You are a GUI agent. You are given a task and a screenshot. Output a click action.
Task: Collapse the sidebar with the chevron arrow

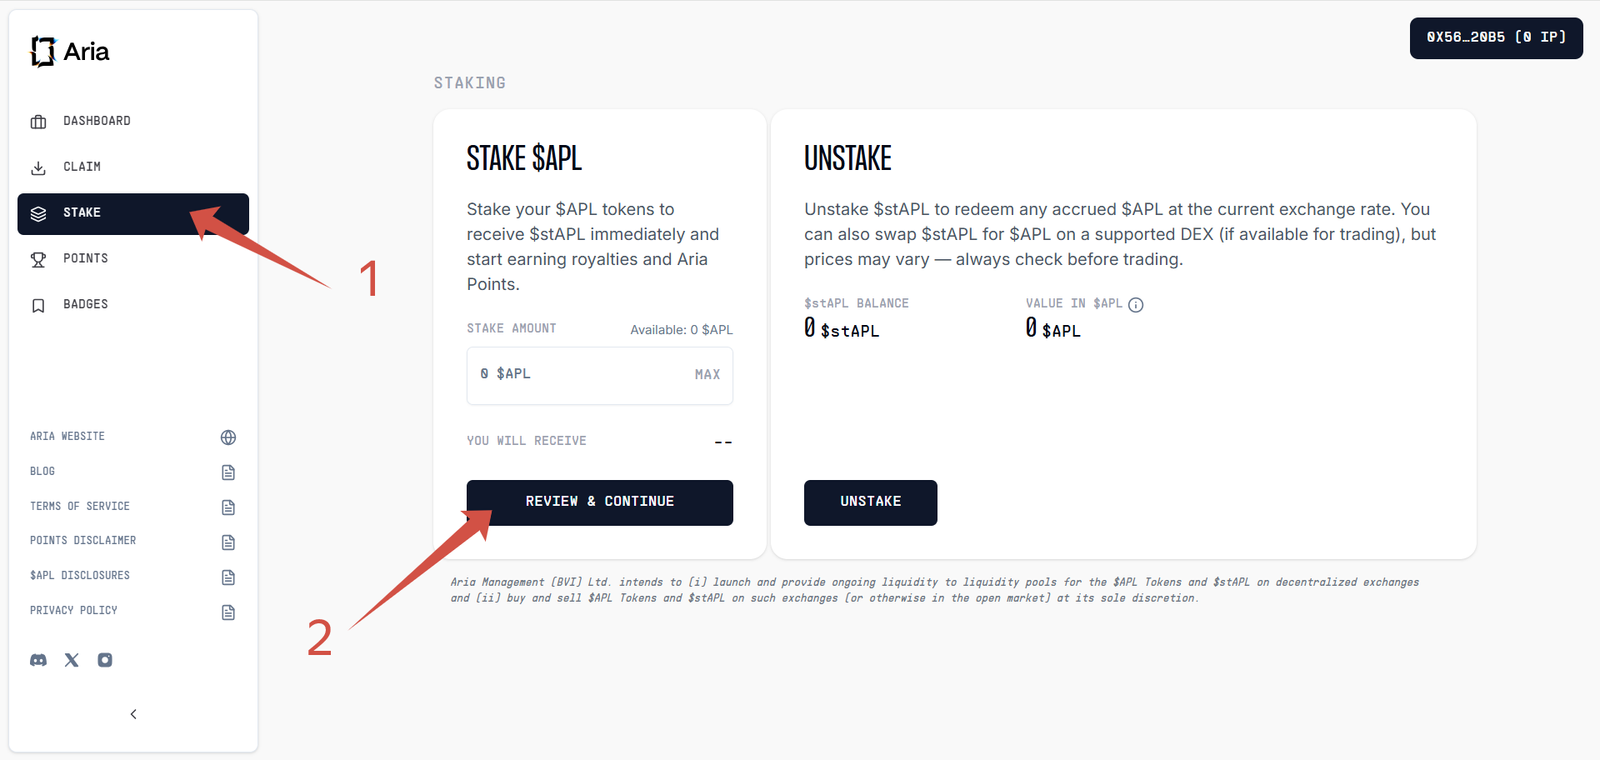[133, 714]
